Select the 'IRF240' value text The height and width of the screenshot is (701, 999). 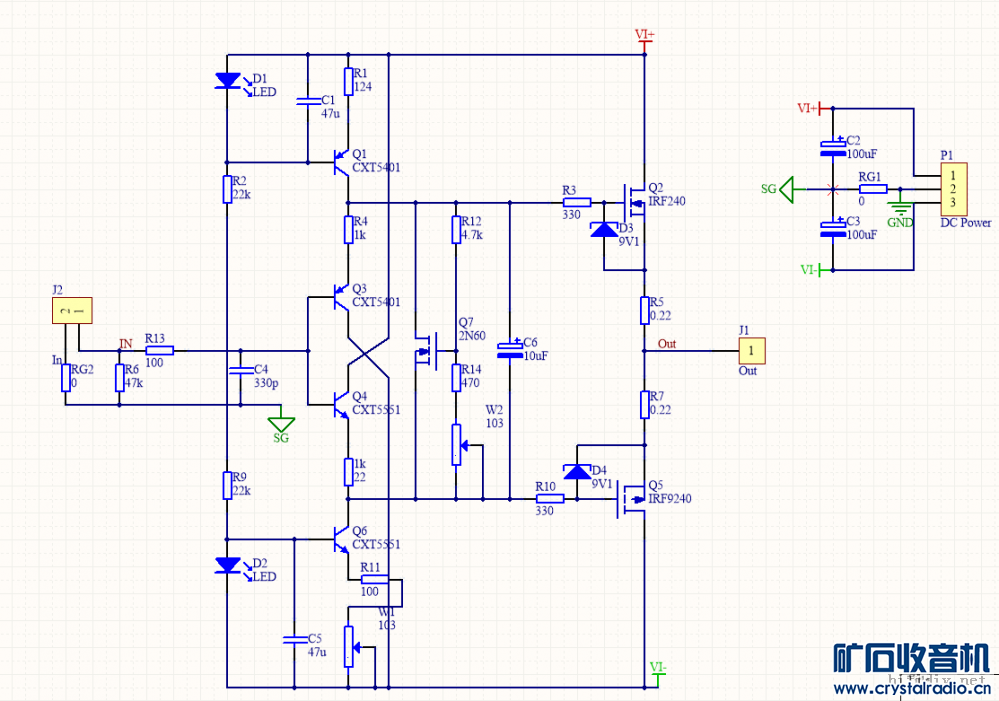[666, 201]
